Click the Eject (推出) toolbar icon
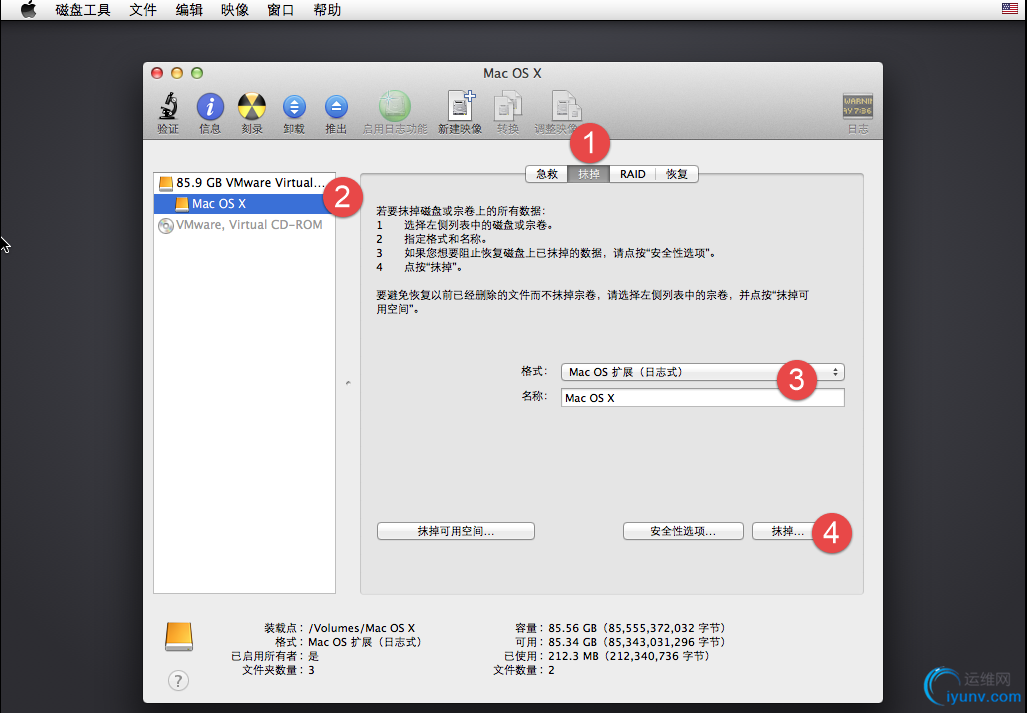 click(x=336, y=107)
